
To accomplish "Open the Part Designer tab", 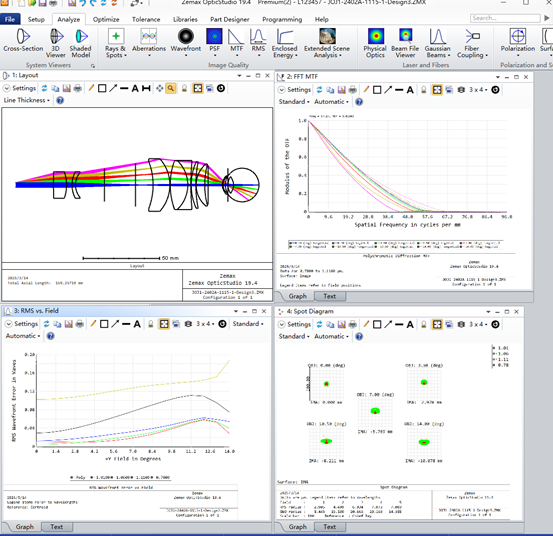I will click(230, 19).
